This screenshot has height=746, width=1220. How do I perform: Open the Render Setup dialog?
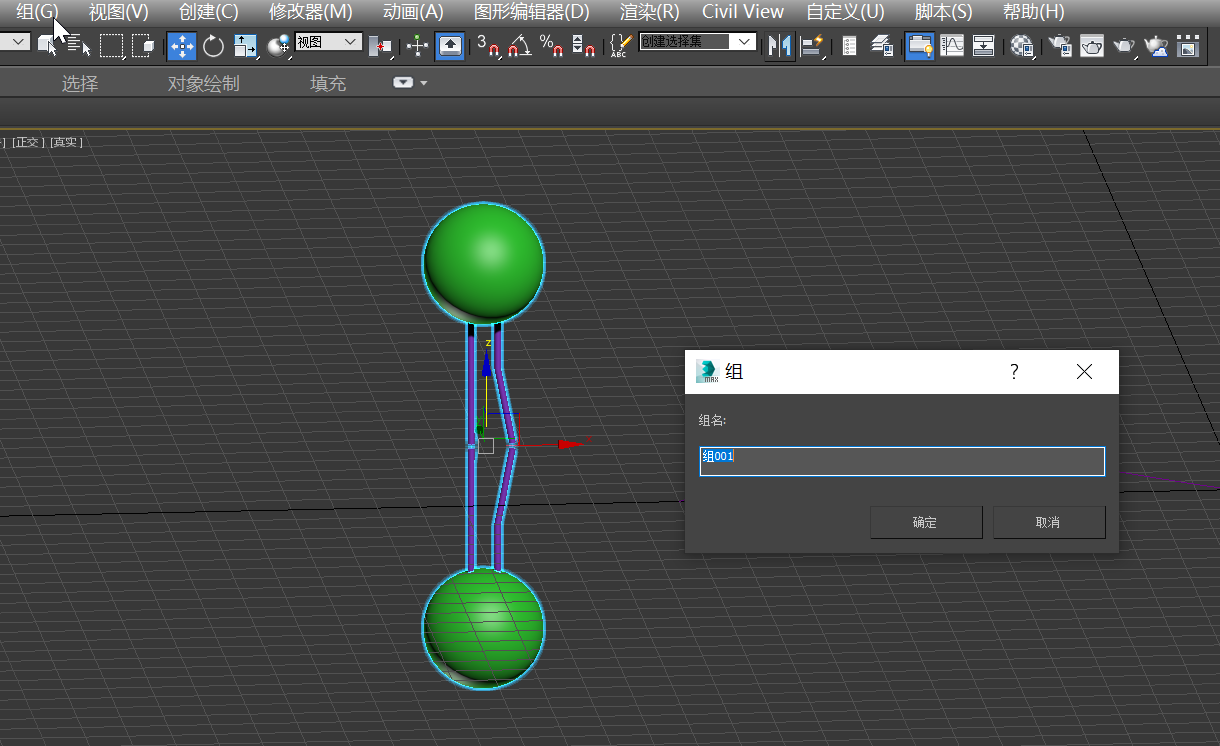(1059, 45)
